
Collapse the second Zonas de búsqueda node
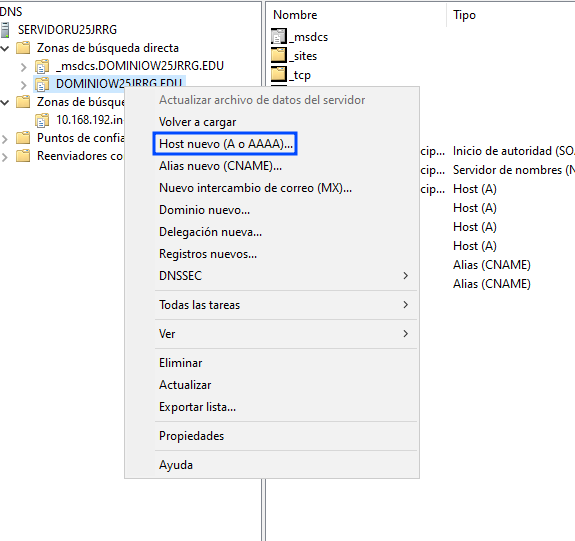[x=5, y=102]
